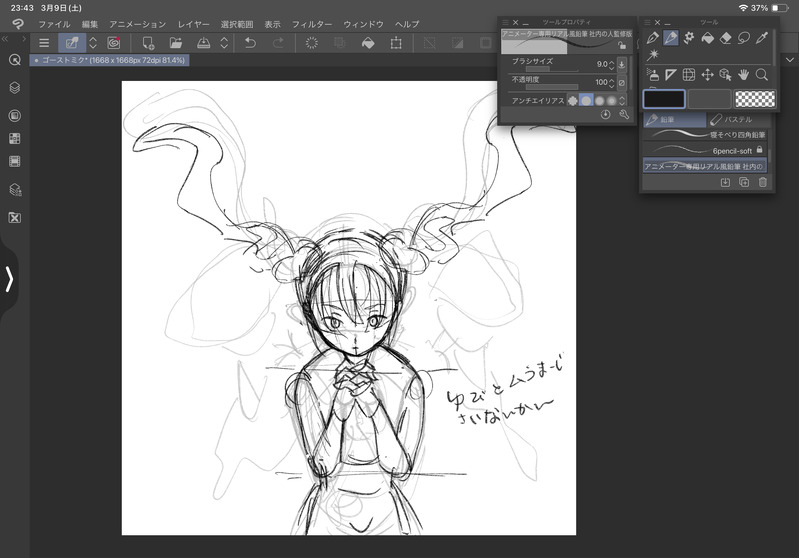Expand options arrows next to save icon
The height and width of the screenshot is (558, 799).
tap(224, 43)
